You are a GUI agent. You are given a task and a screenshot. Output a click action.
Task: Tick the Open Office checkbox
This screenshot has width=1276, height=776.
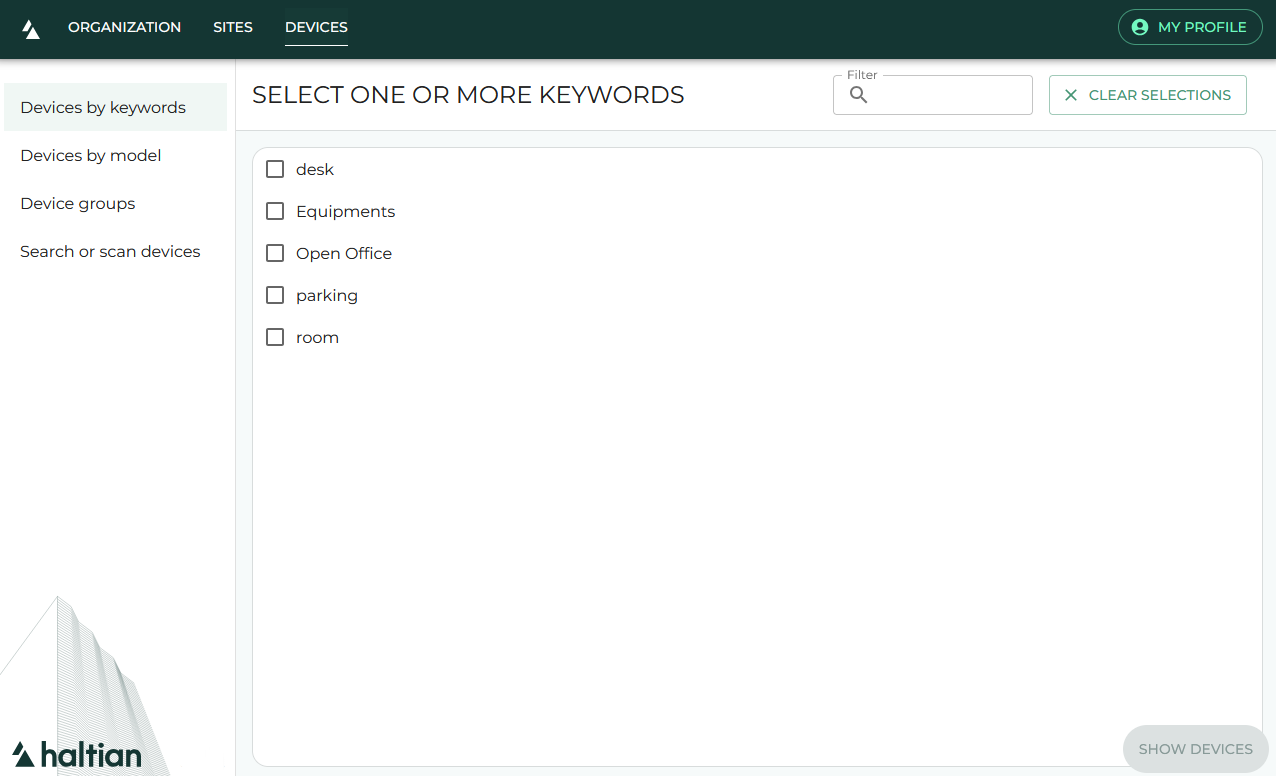tap(275, 253)
